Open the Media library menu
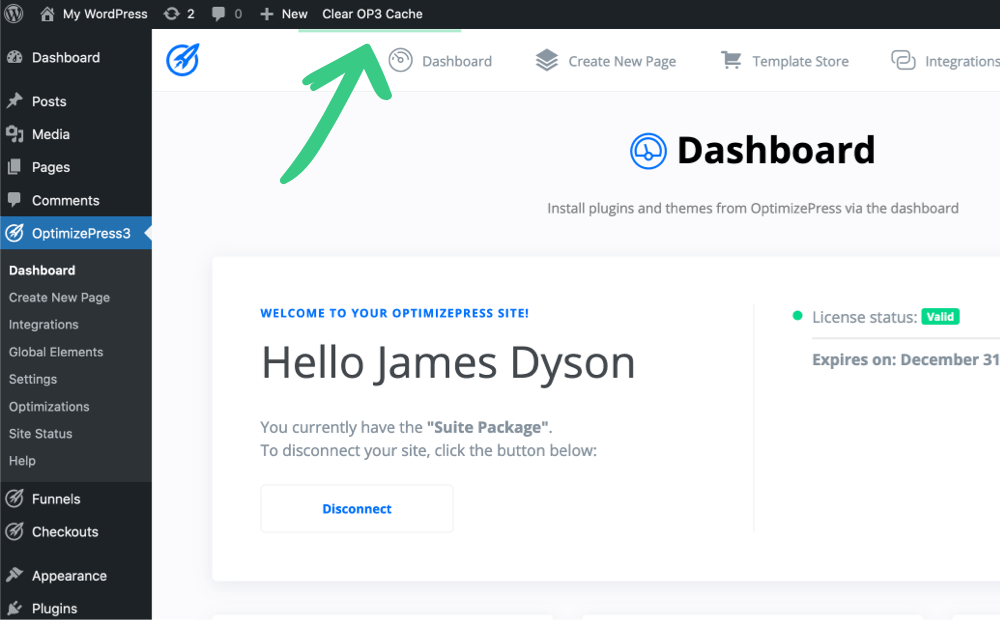Viewport: 1000px width, 620px height. click(76, 135)
